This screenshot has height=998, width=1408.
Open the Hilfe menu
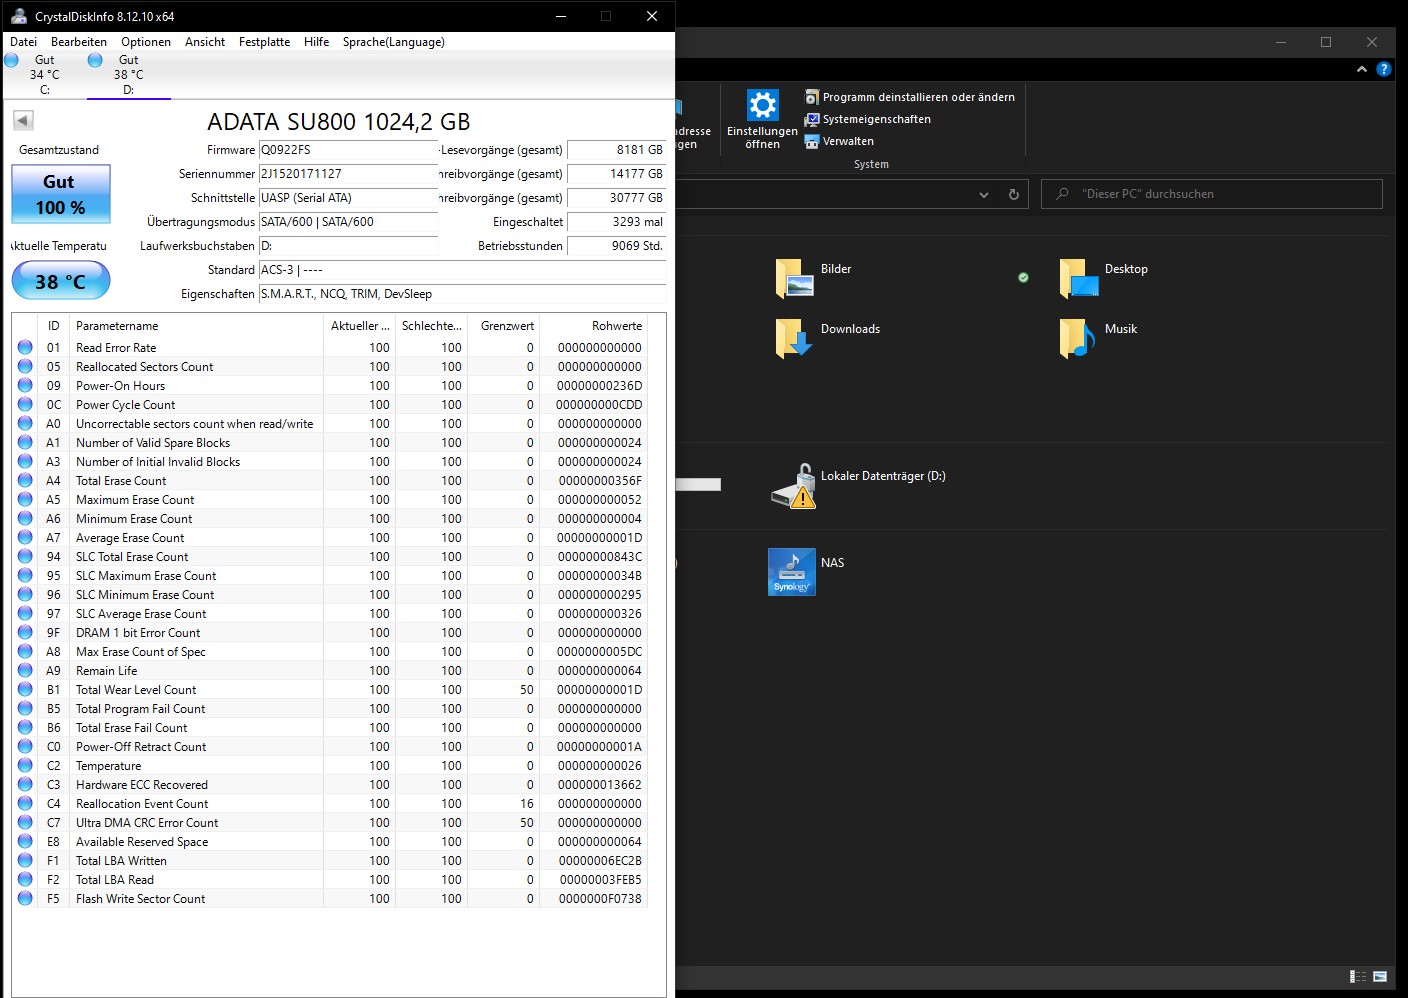(x=316, y=42)
